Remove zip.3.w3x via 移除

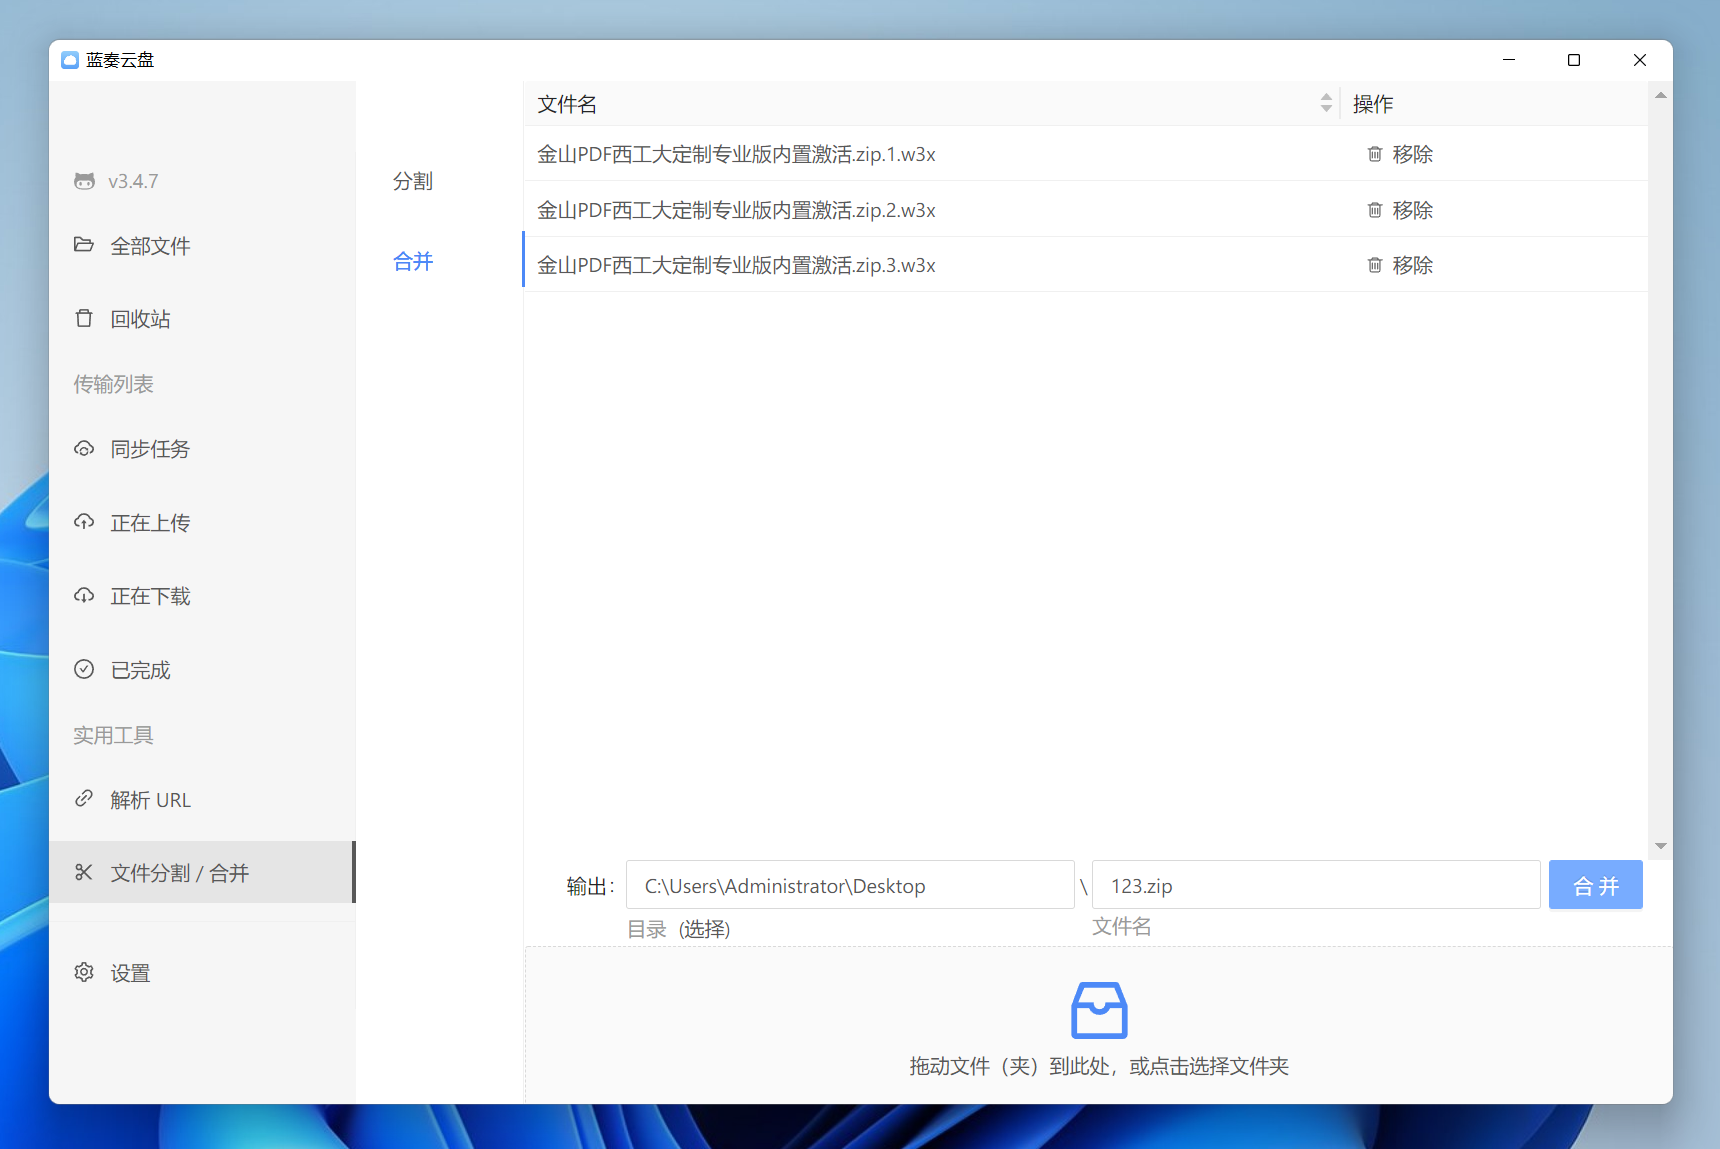pos(1400,265)
